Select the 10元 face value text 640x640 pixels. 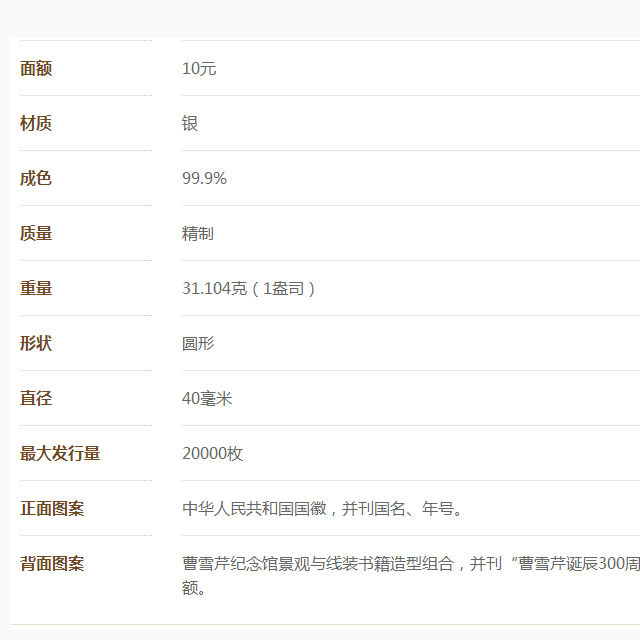[x=199, y=68]
